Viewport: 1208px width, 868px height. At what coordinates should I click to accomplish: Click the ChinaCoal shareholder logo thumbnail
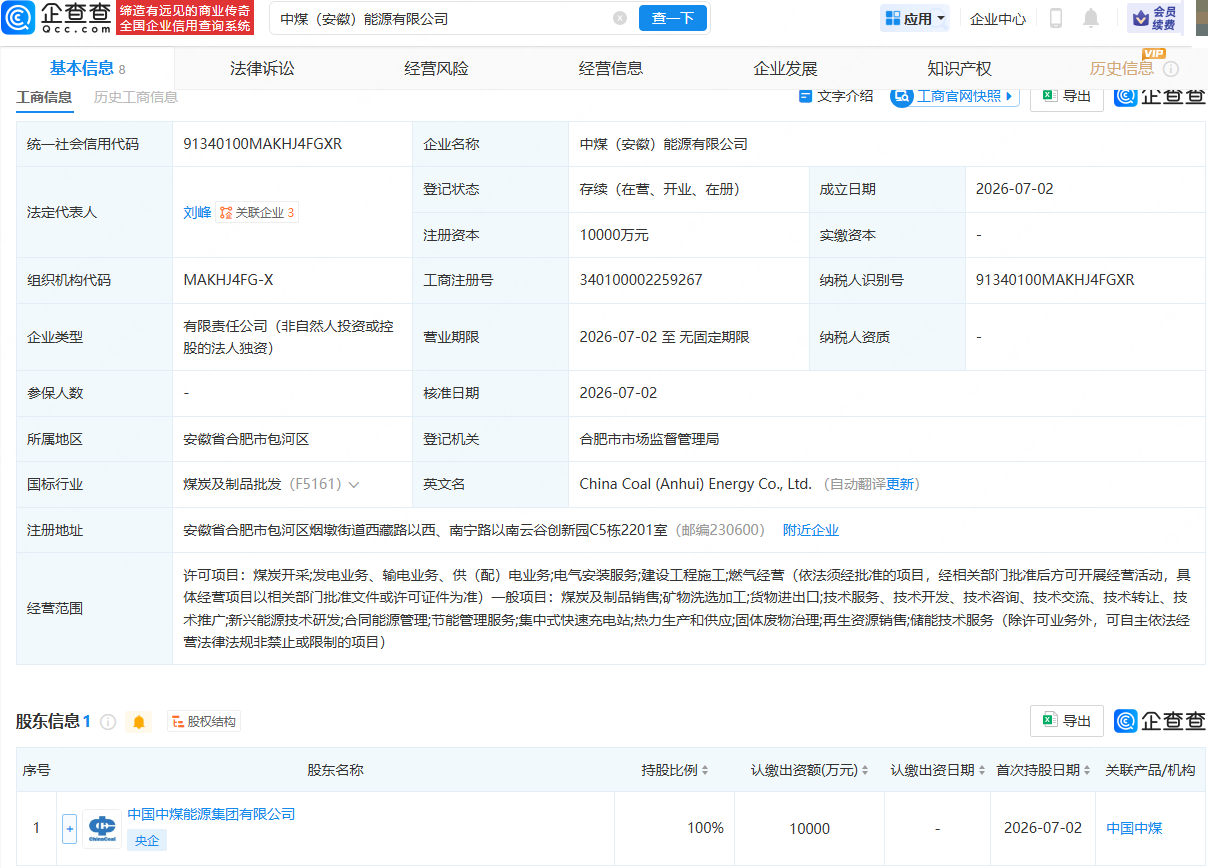pyautogui.click(x=102, y=828)
